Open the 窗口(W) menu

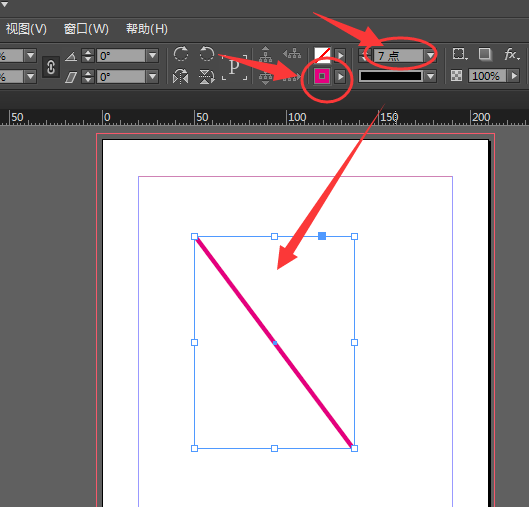[x=86, y=29]
